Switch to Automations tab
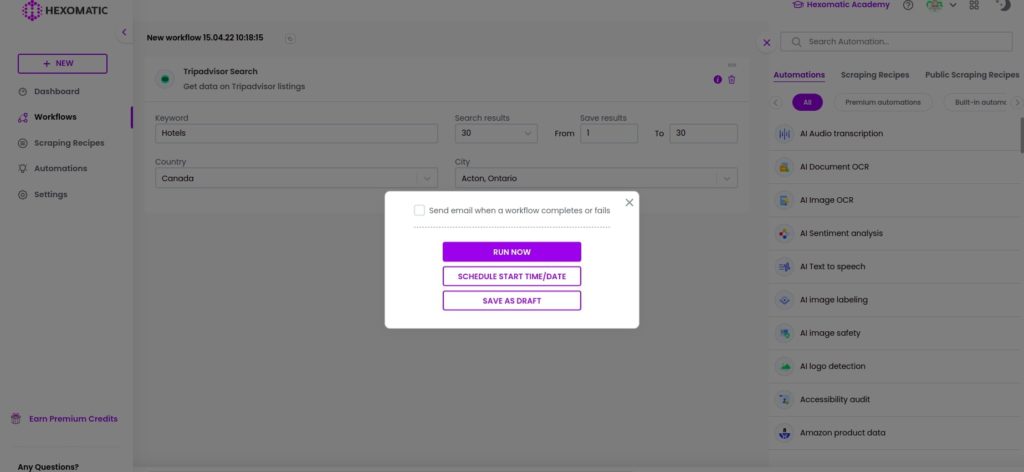1024x472 pixels. (x=799, y=75)
